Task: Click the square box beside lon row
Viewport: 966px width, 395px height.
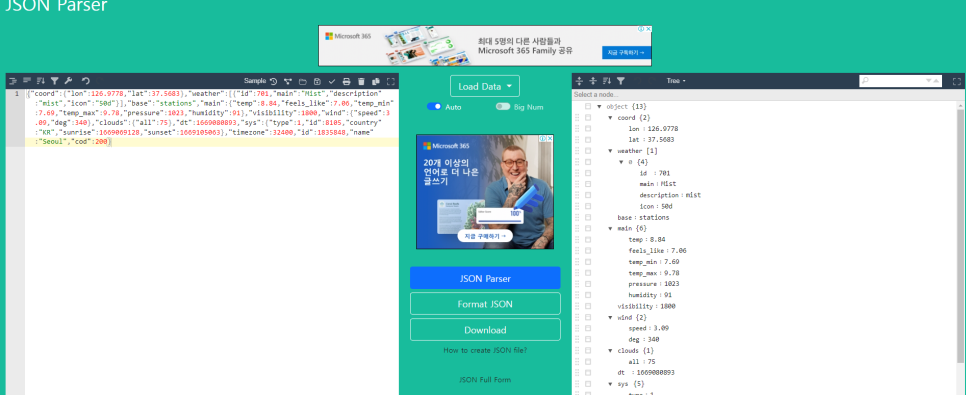Action: point(588,129)
